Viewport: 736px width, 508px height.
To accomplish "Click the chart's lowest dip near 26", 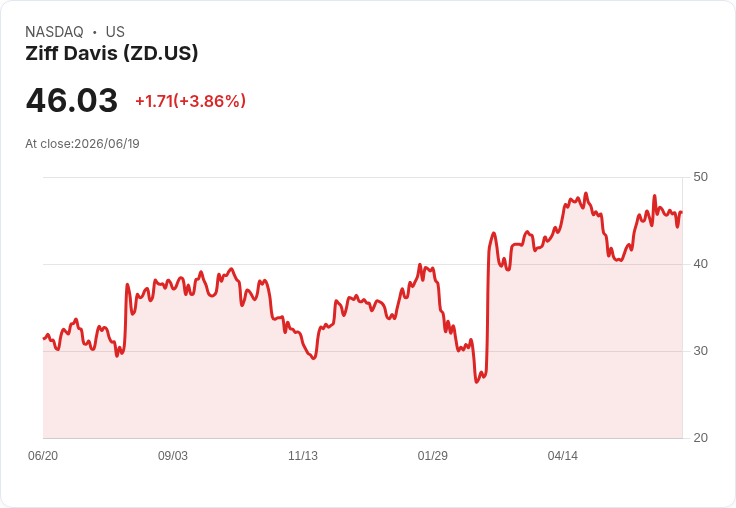I will coord(476,382).
